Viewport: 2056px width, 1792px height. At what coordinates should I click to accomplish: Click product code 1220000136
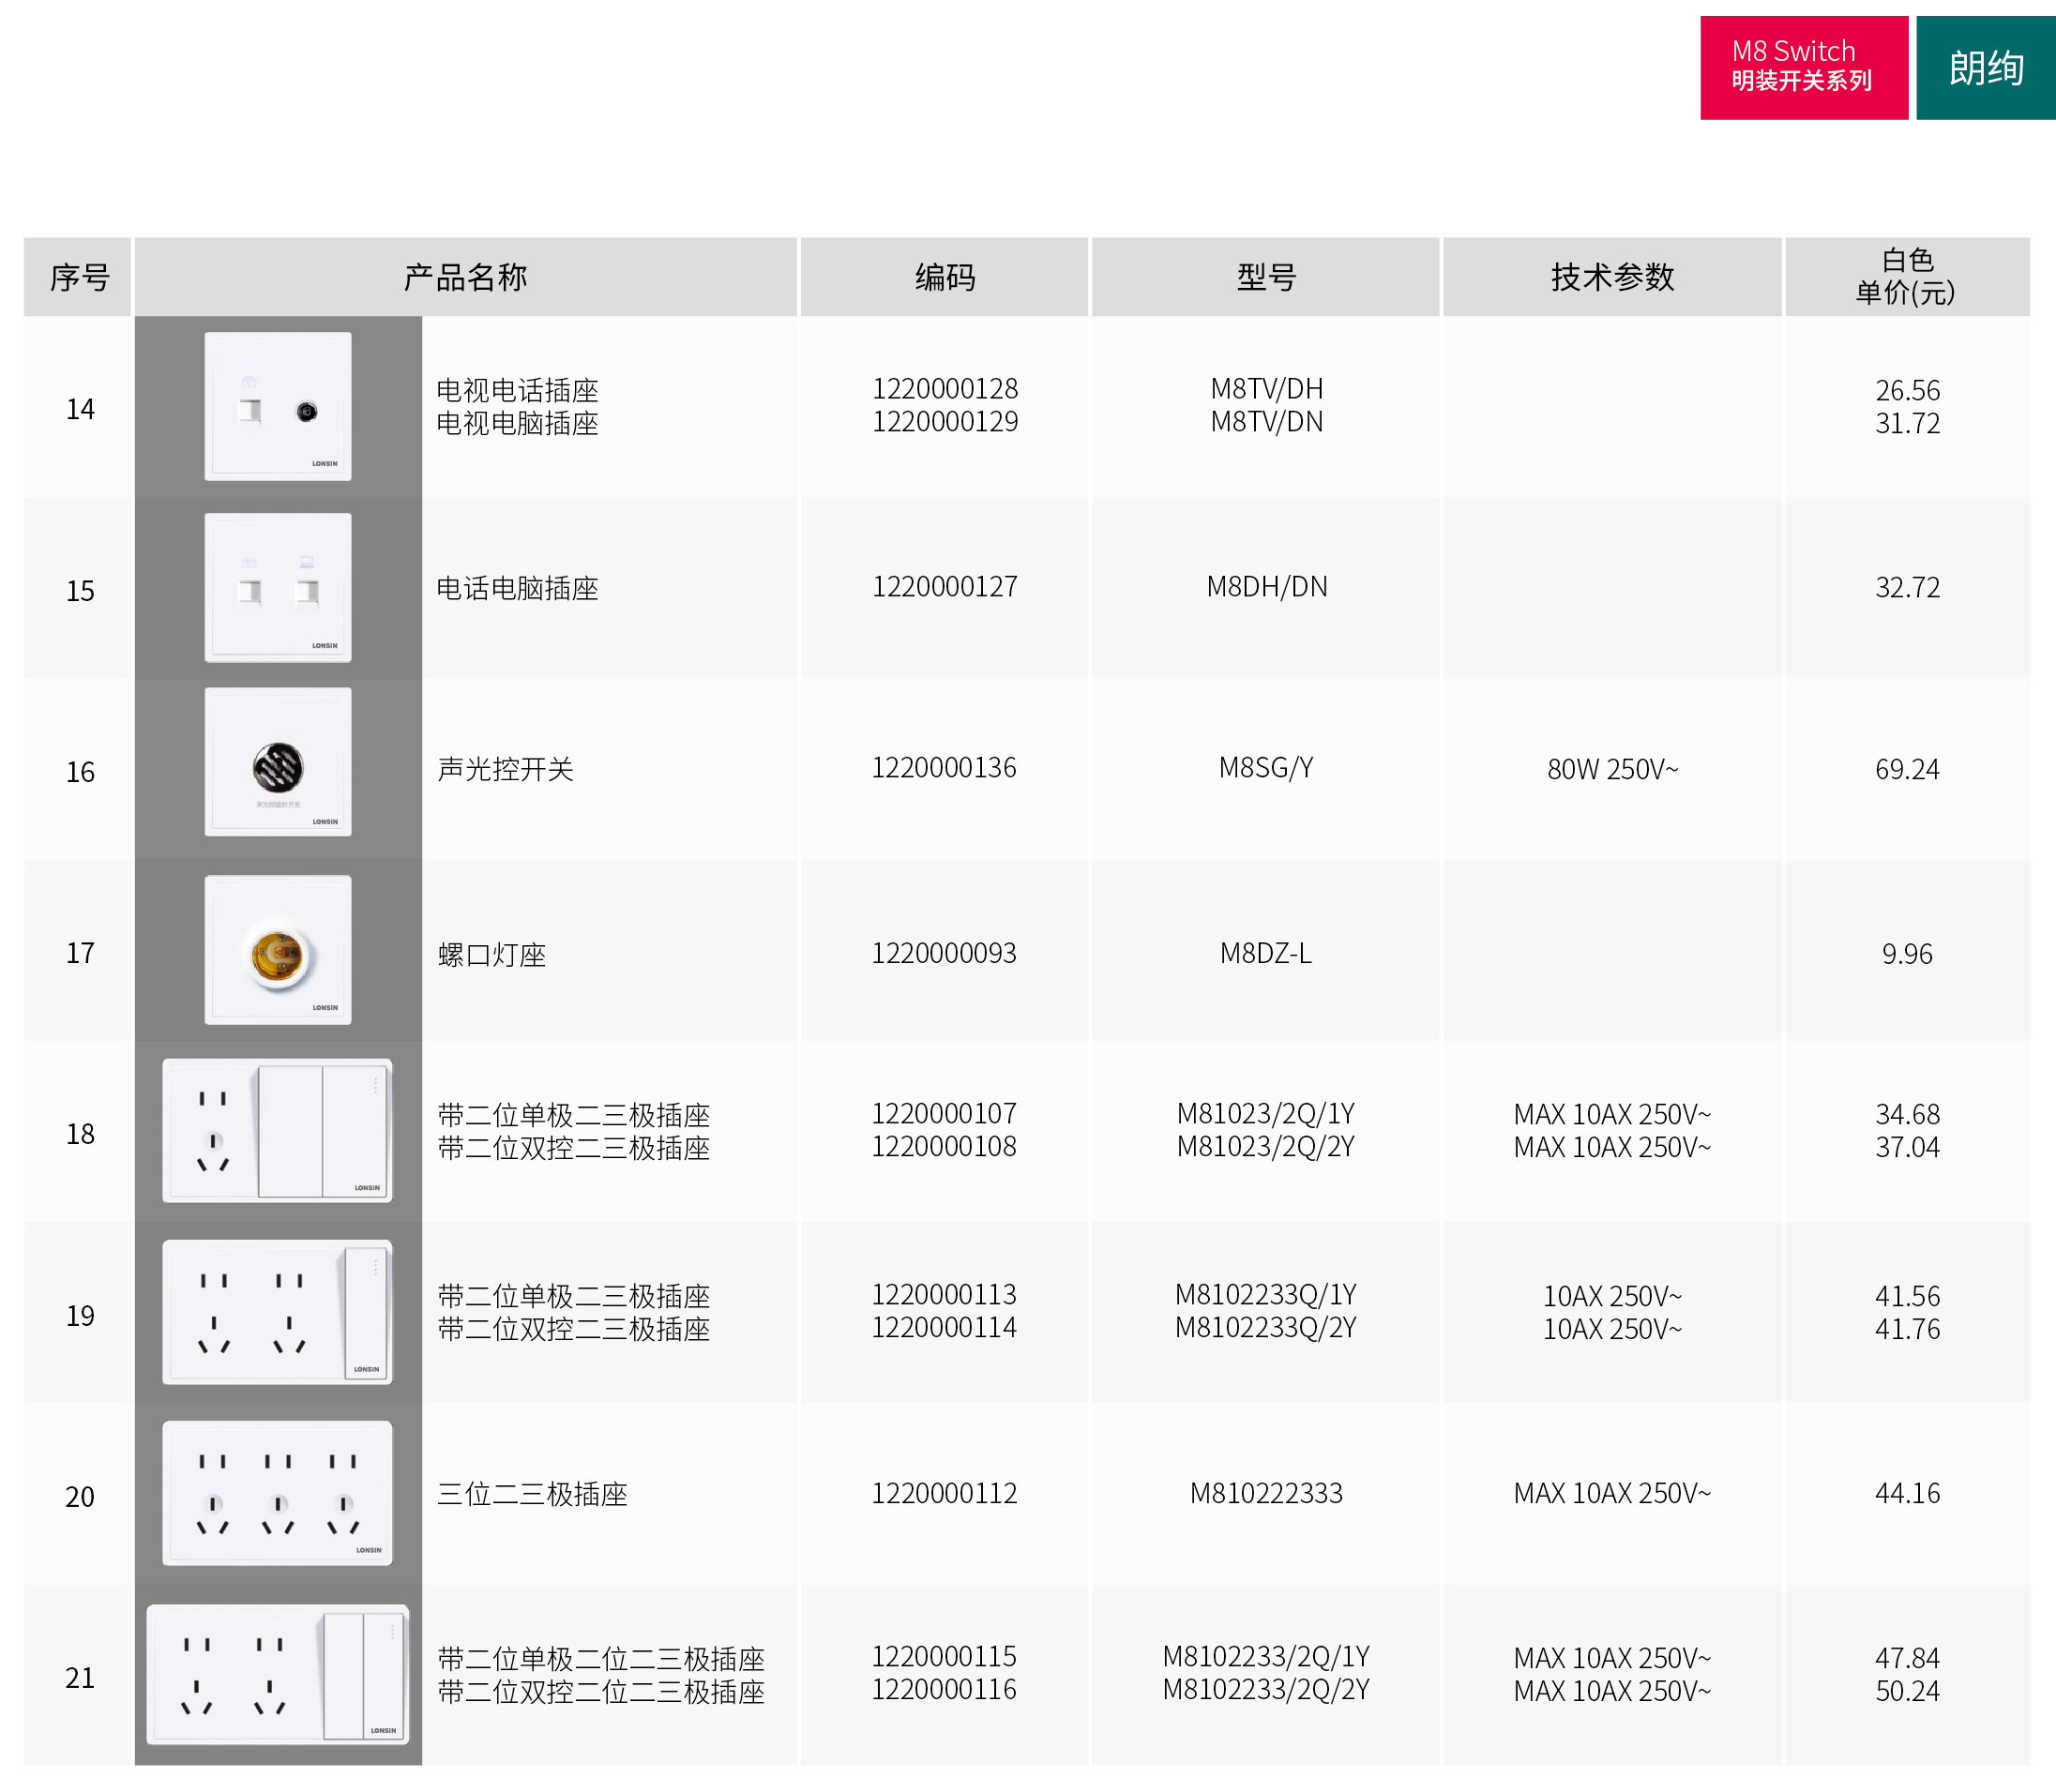click(944, 768)
